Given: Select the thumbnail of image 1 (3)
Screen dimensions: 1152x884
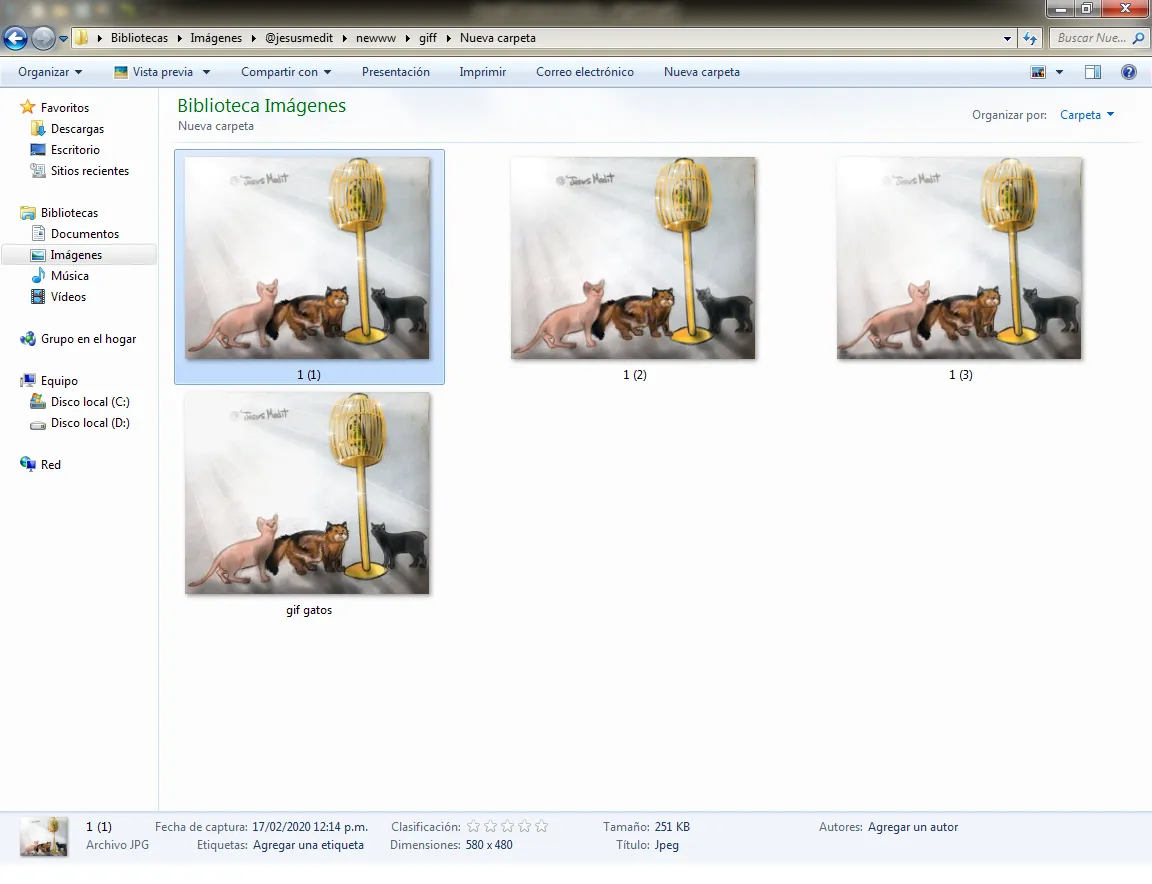Looking at the screenshot, I should tap(960, 258).
